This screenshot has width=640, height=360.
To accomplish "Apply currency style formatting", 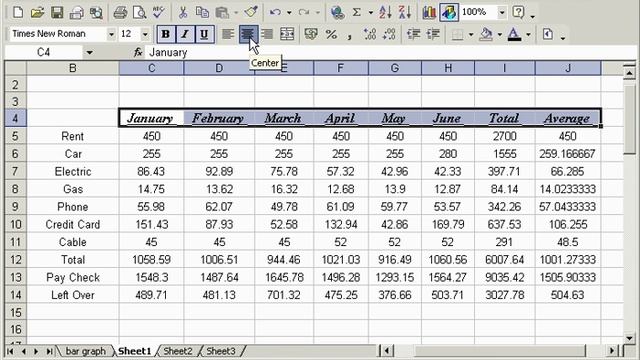I will 311,34.
